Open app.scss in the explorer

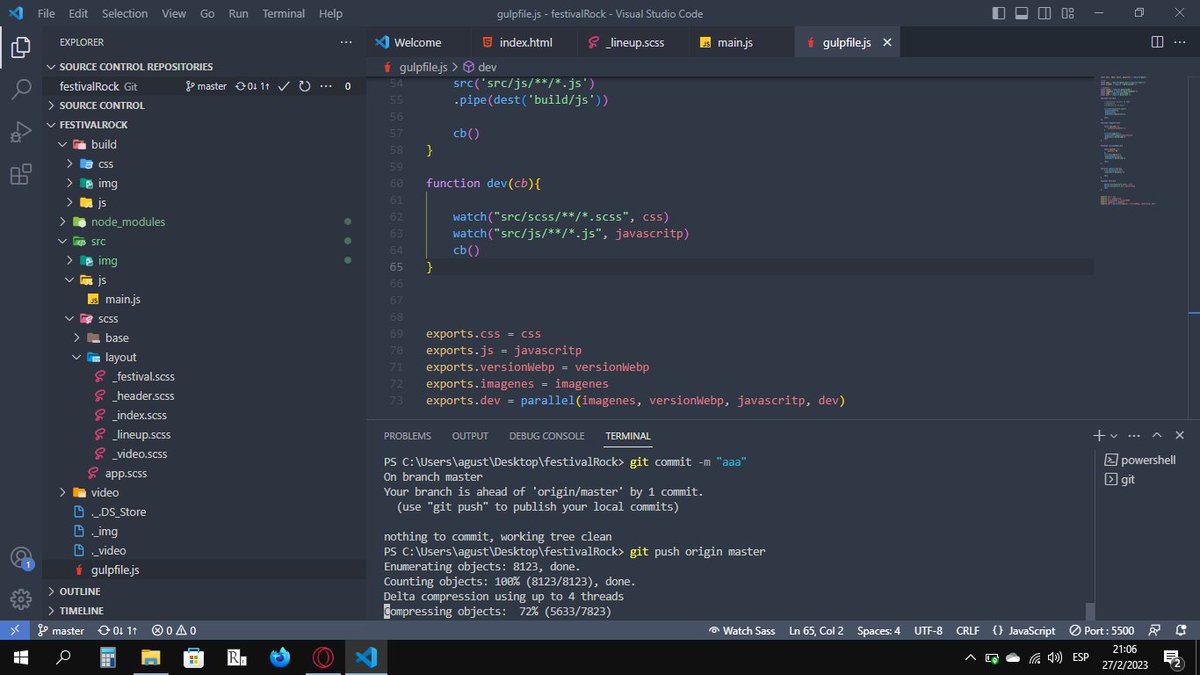pos(126,473)
